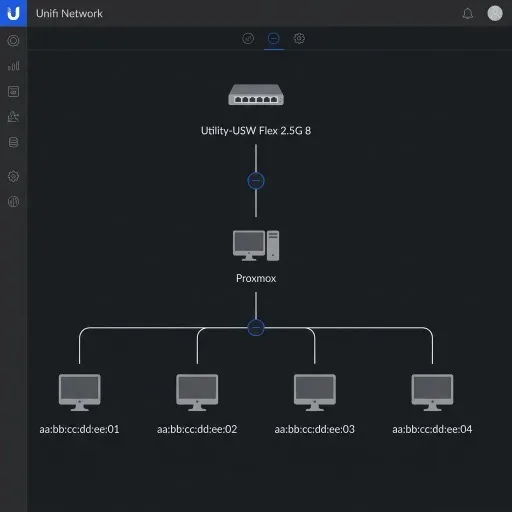The width and height of the screenshot is (512, 512).
Task: Switch to the first top tab icon
Action: 248,39
